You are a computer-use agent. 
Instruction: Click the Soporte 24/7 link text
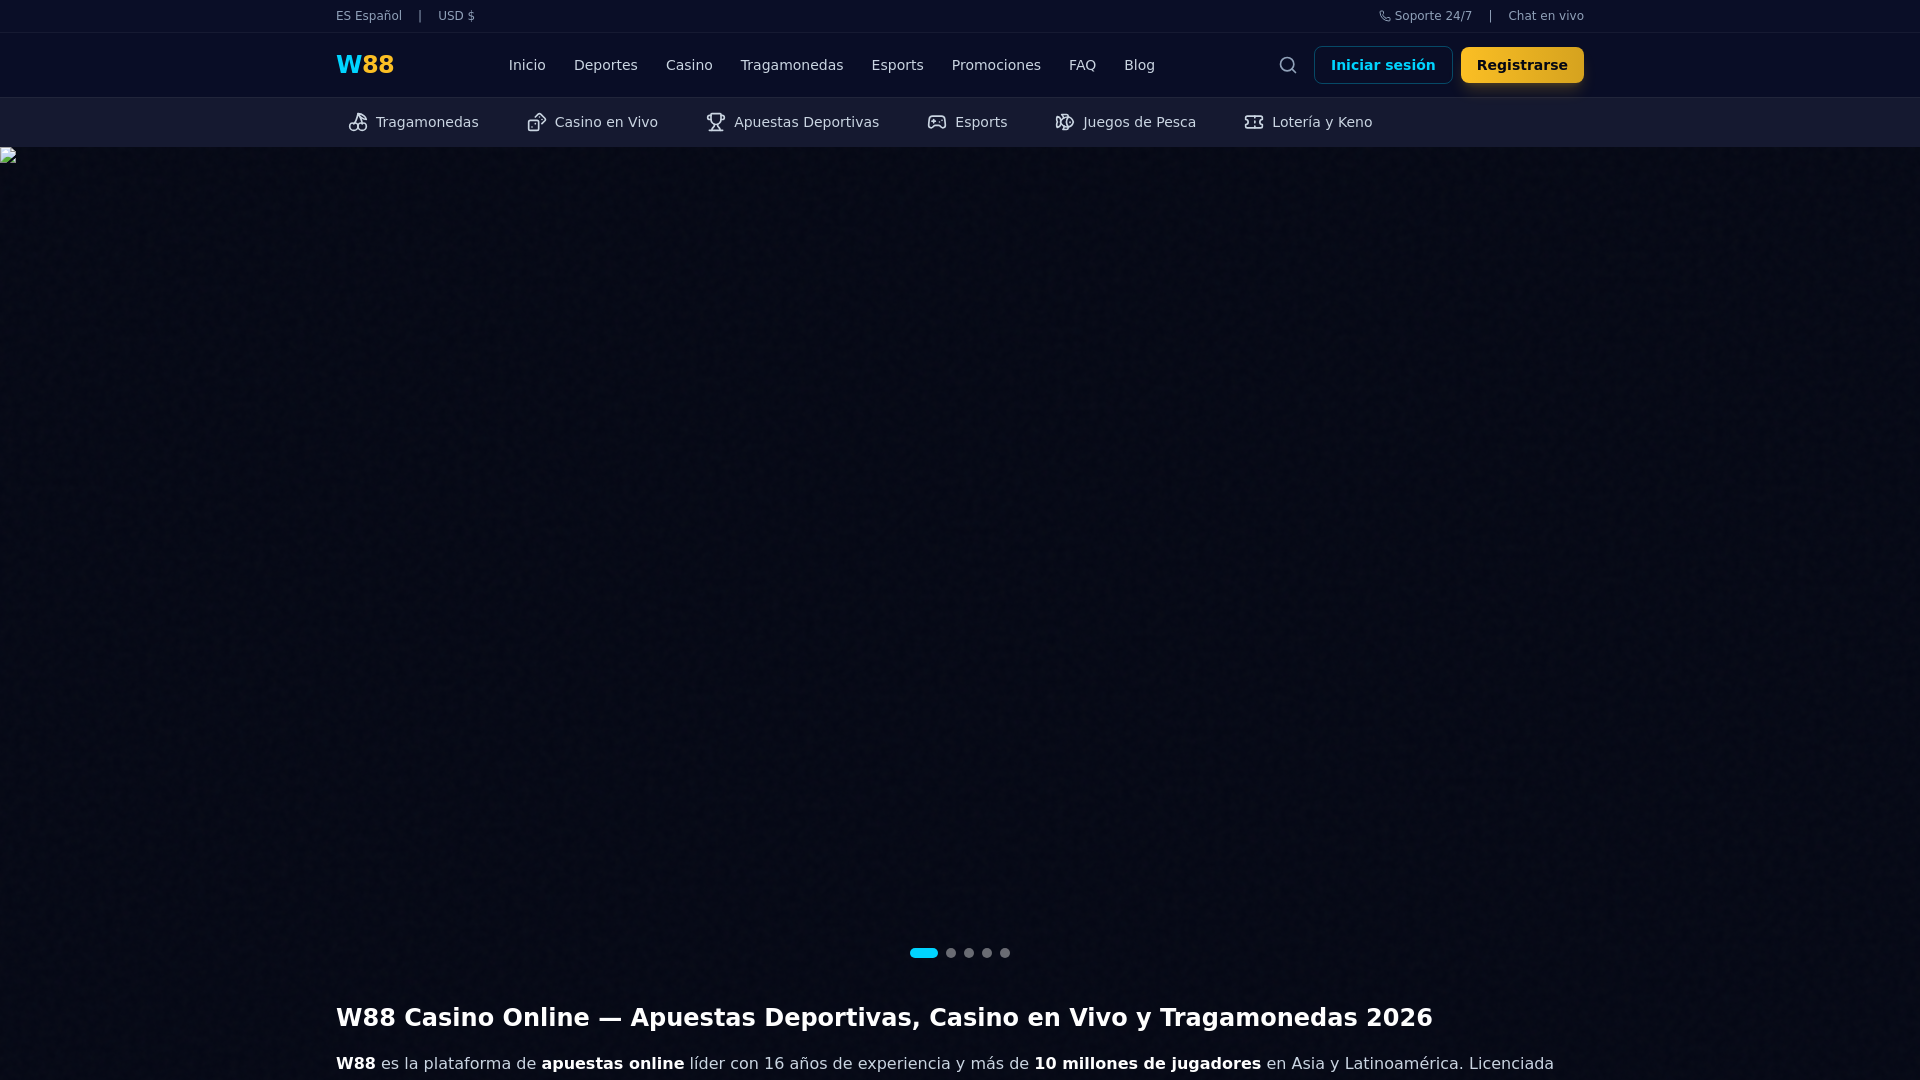1433,16
